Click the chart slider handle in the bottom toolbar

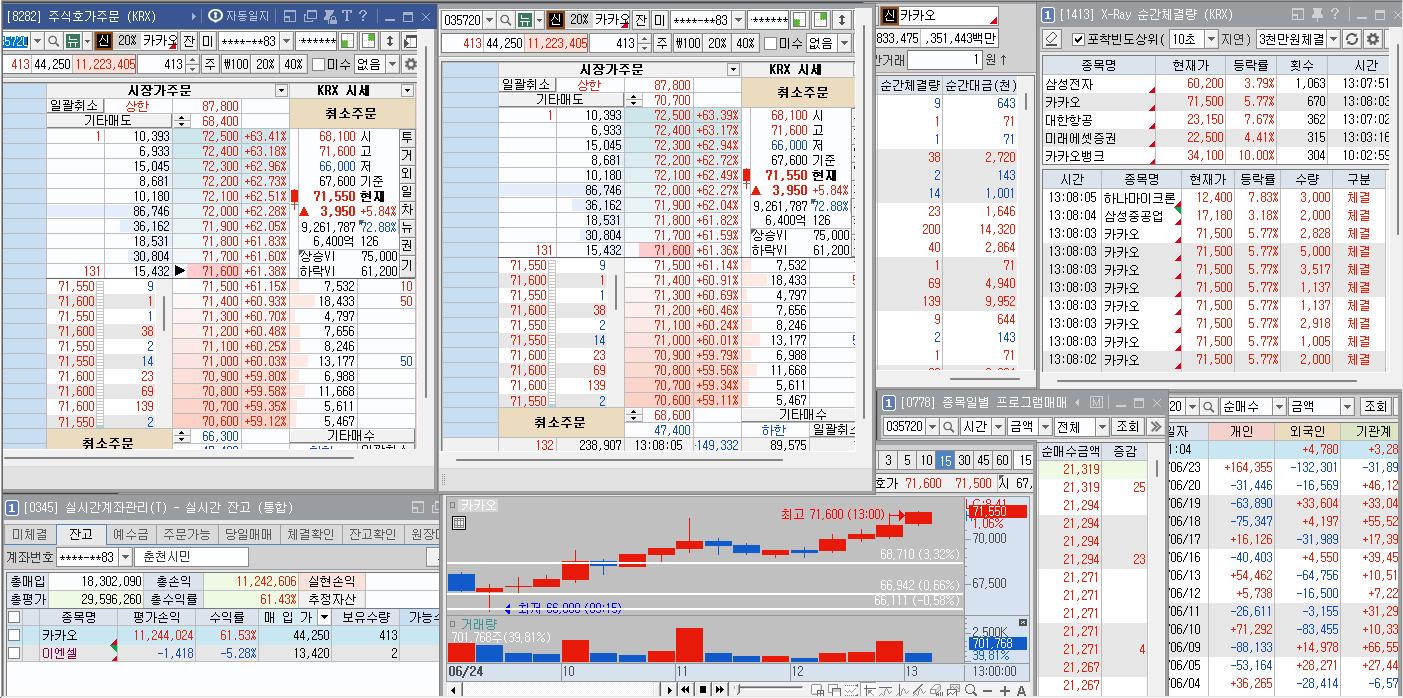(738, 690)
